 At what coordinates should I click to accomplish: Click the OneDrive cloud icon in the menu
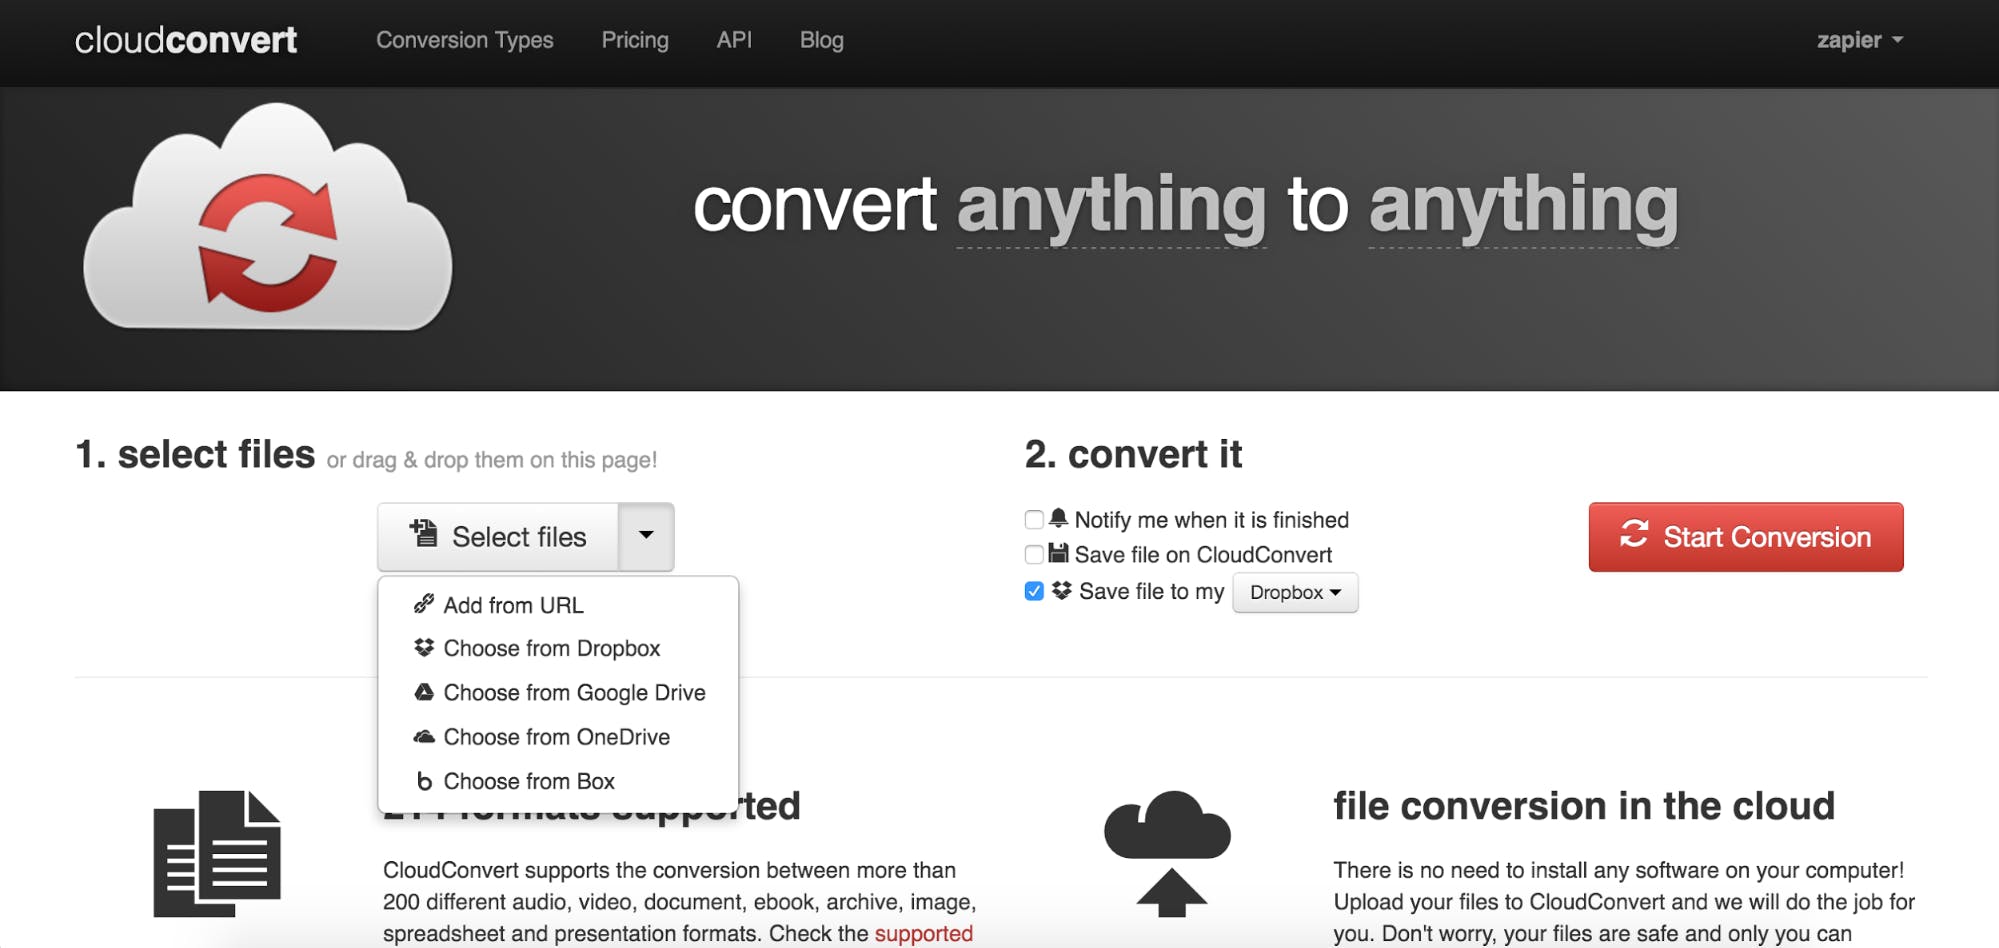click(424, 737)
